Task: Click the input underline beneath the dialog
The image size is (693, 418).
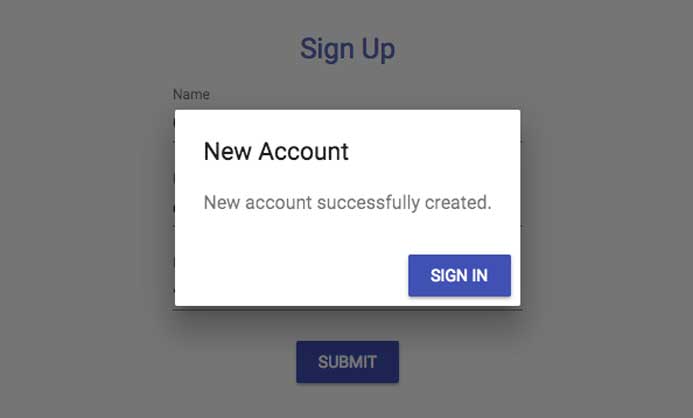Action: pyautogui.click(x=347, y=309)
